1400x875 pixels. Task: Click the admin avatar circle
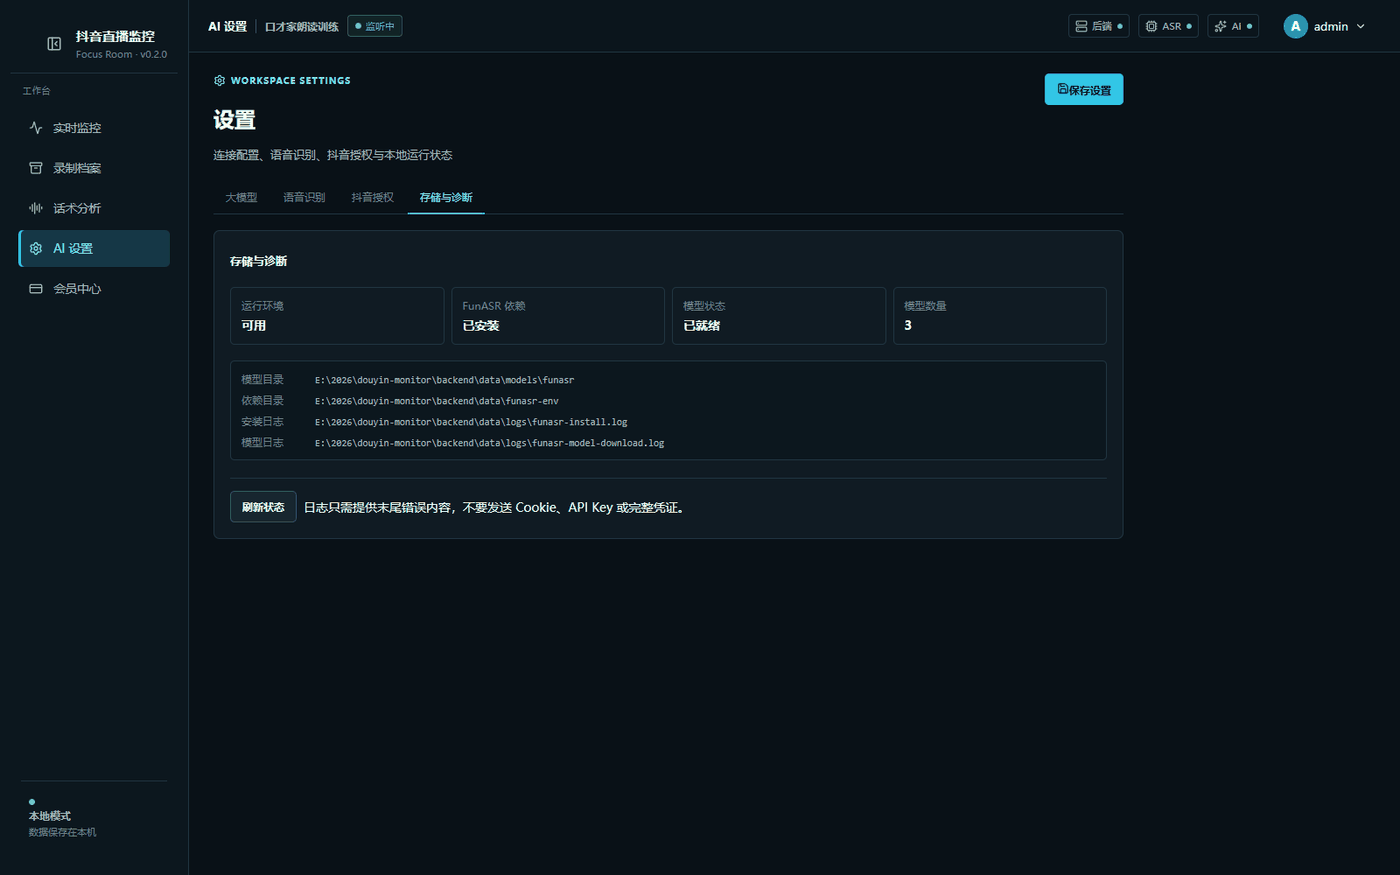(x=1295, y=26)
